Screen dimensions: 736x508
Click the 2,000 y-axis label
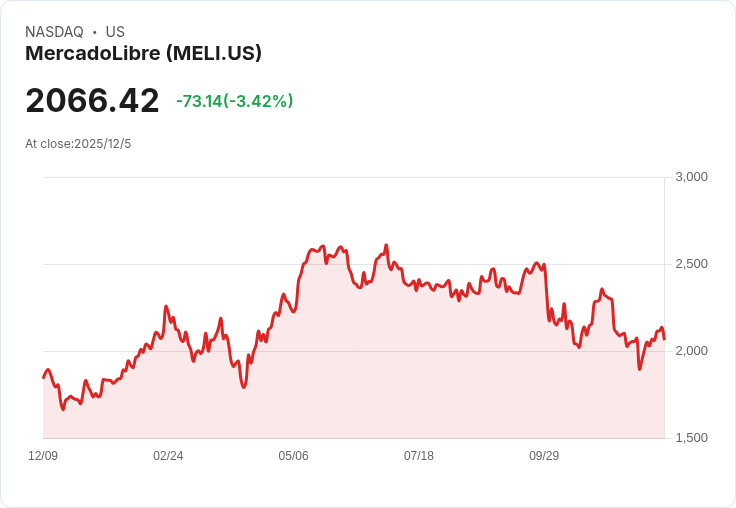691,351
